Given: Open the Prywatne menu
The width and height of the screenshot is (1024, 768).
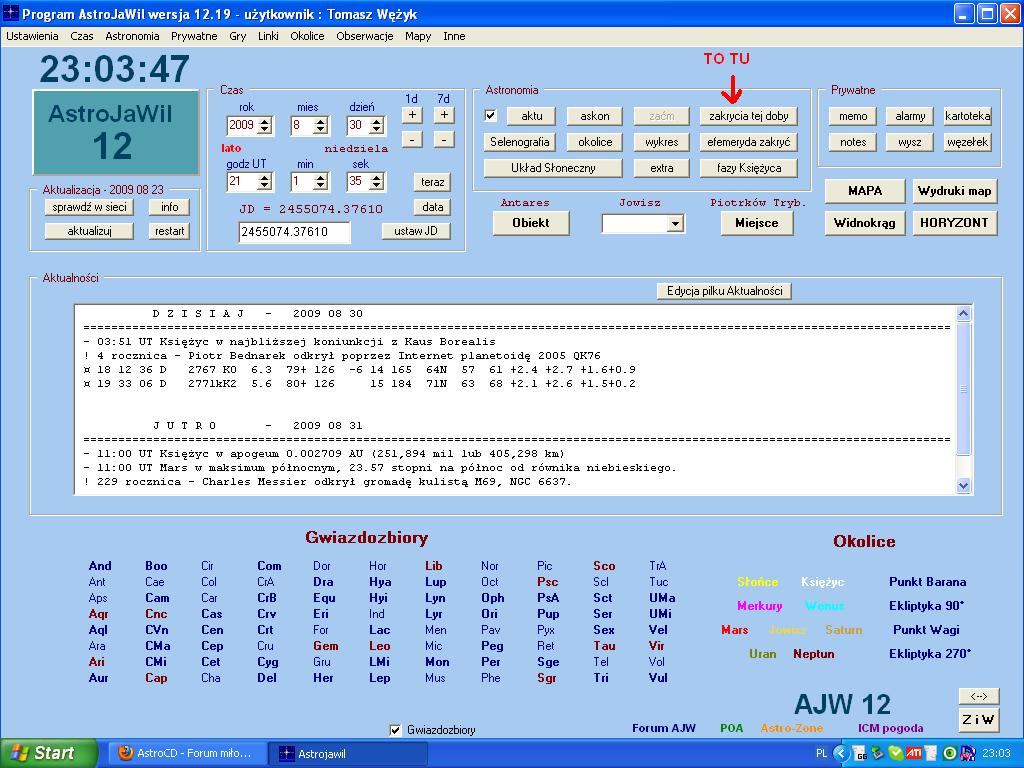Looking at the screenshot, I should tap(194, 37).
